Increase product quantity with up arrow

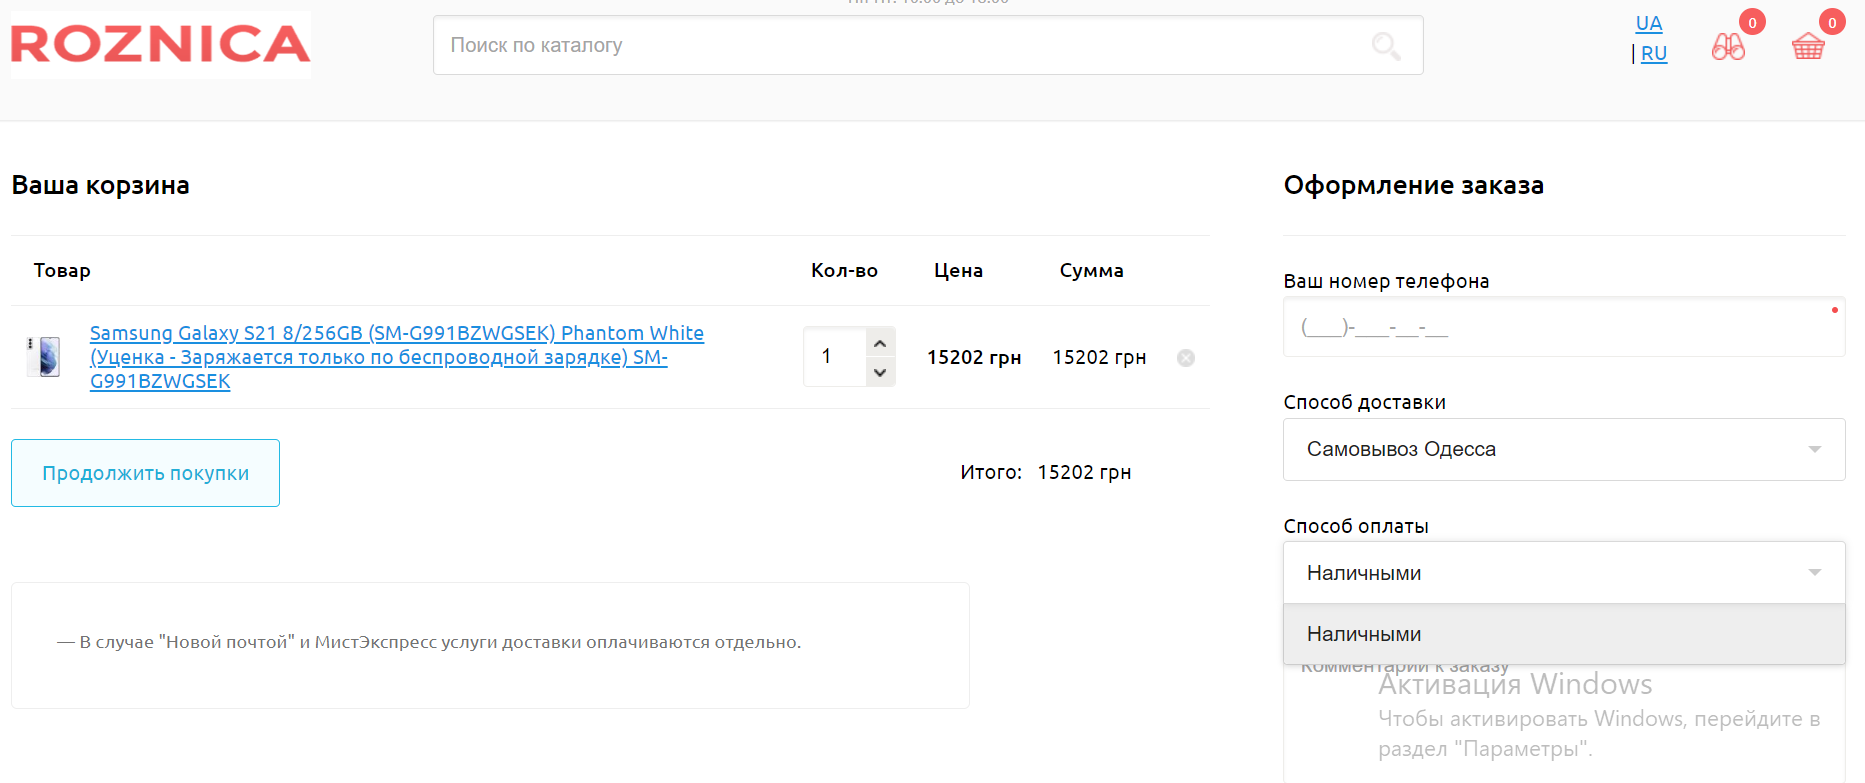[x=880, y=343]
